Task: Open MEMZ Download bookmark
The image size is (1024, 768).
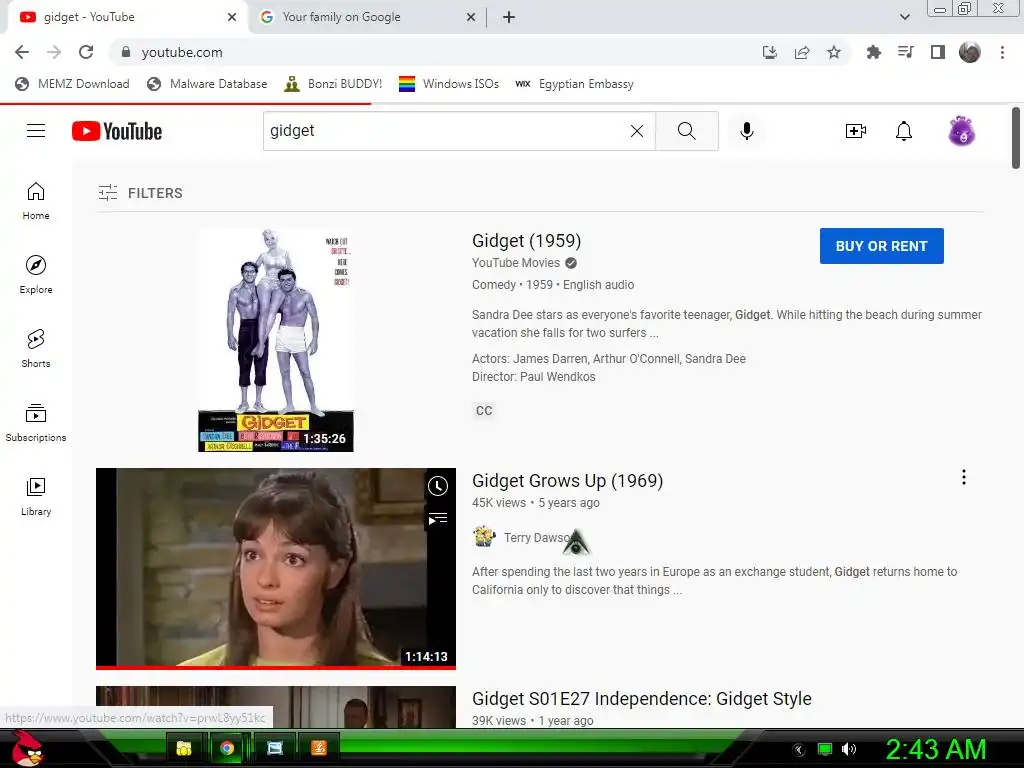Action: click(x=72, y=84)
